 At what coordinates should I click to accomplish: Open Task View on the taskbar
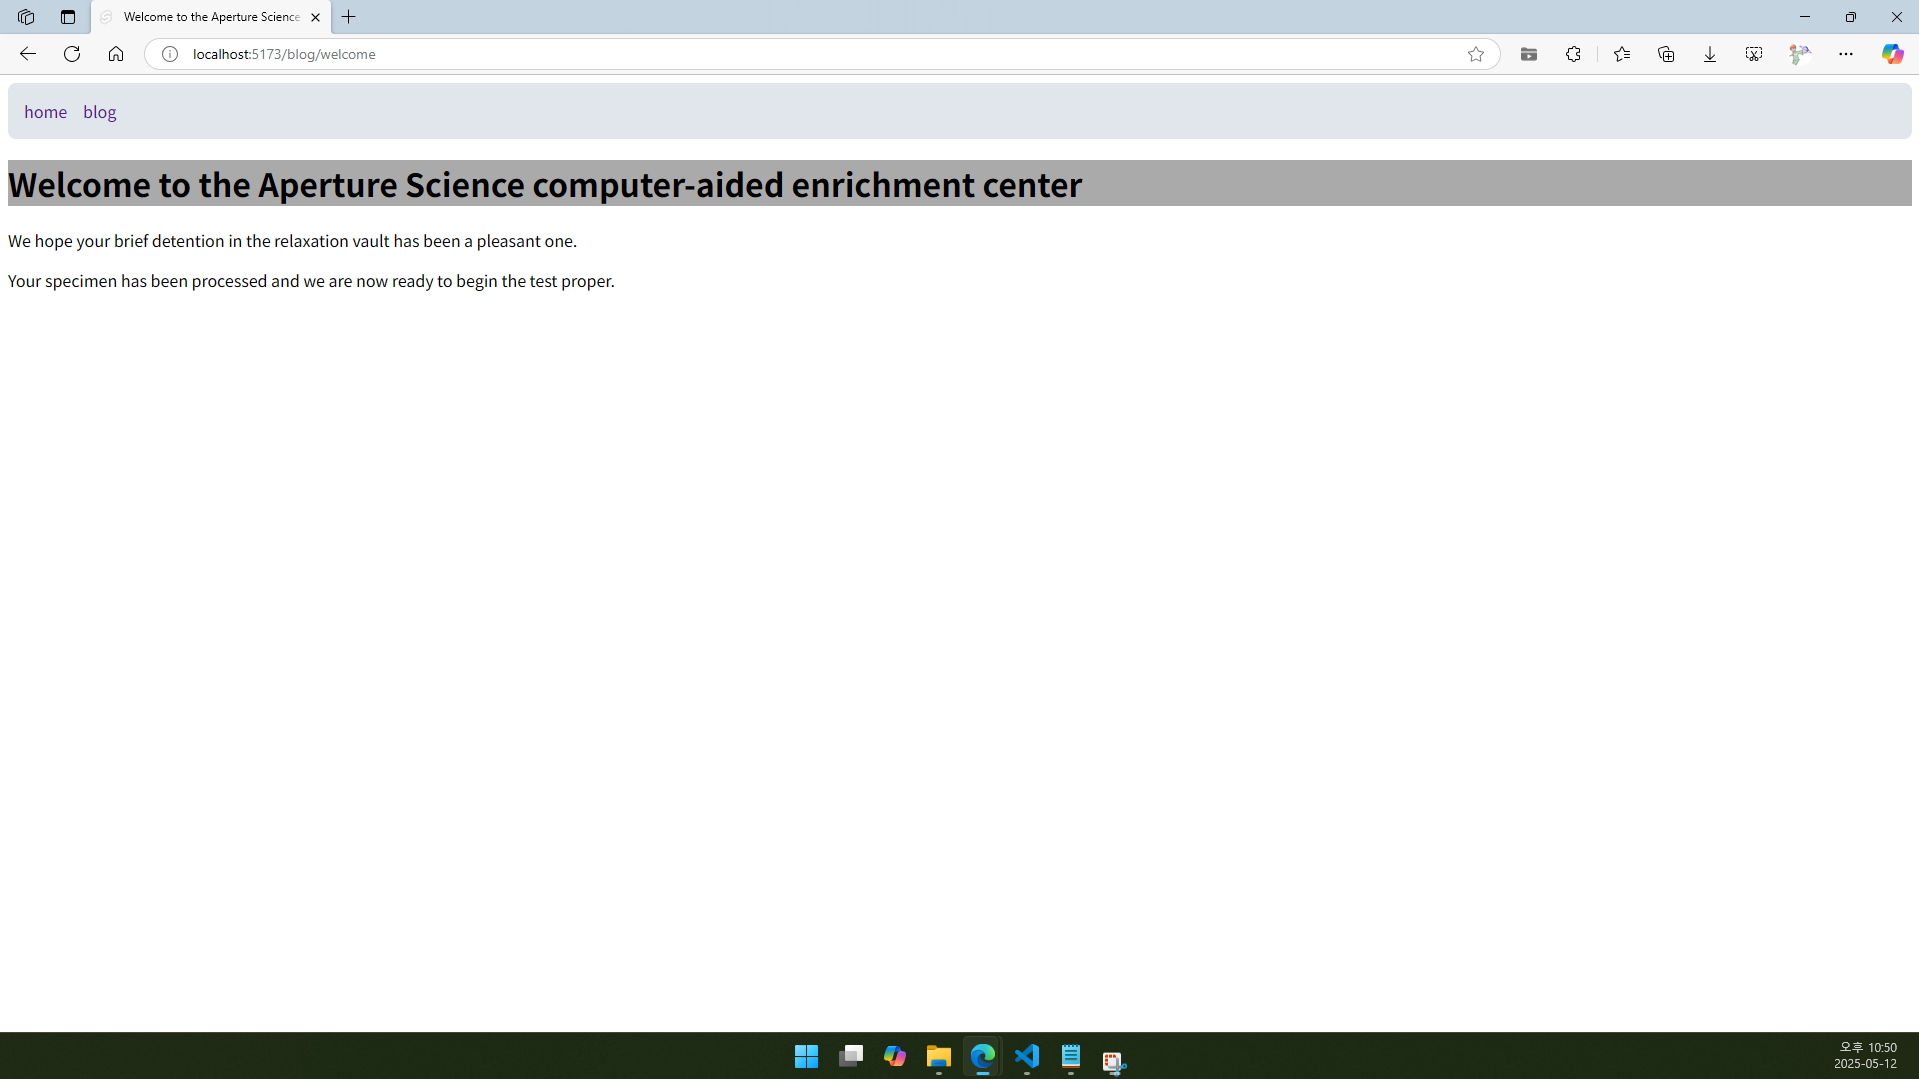coord(851,1056)
